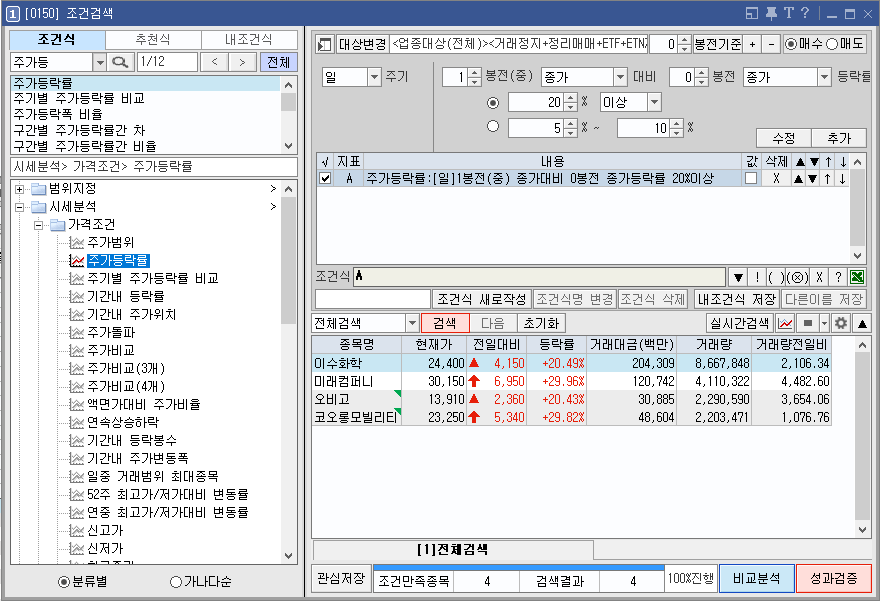880x601 pixels.
Task: Increase the 1봉전 stepper value
Action: 474,73
